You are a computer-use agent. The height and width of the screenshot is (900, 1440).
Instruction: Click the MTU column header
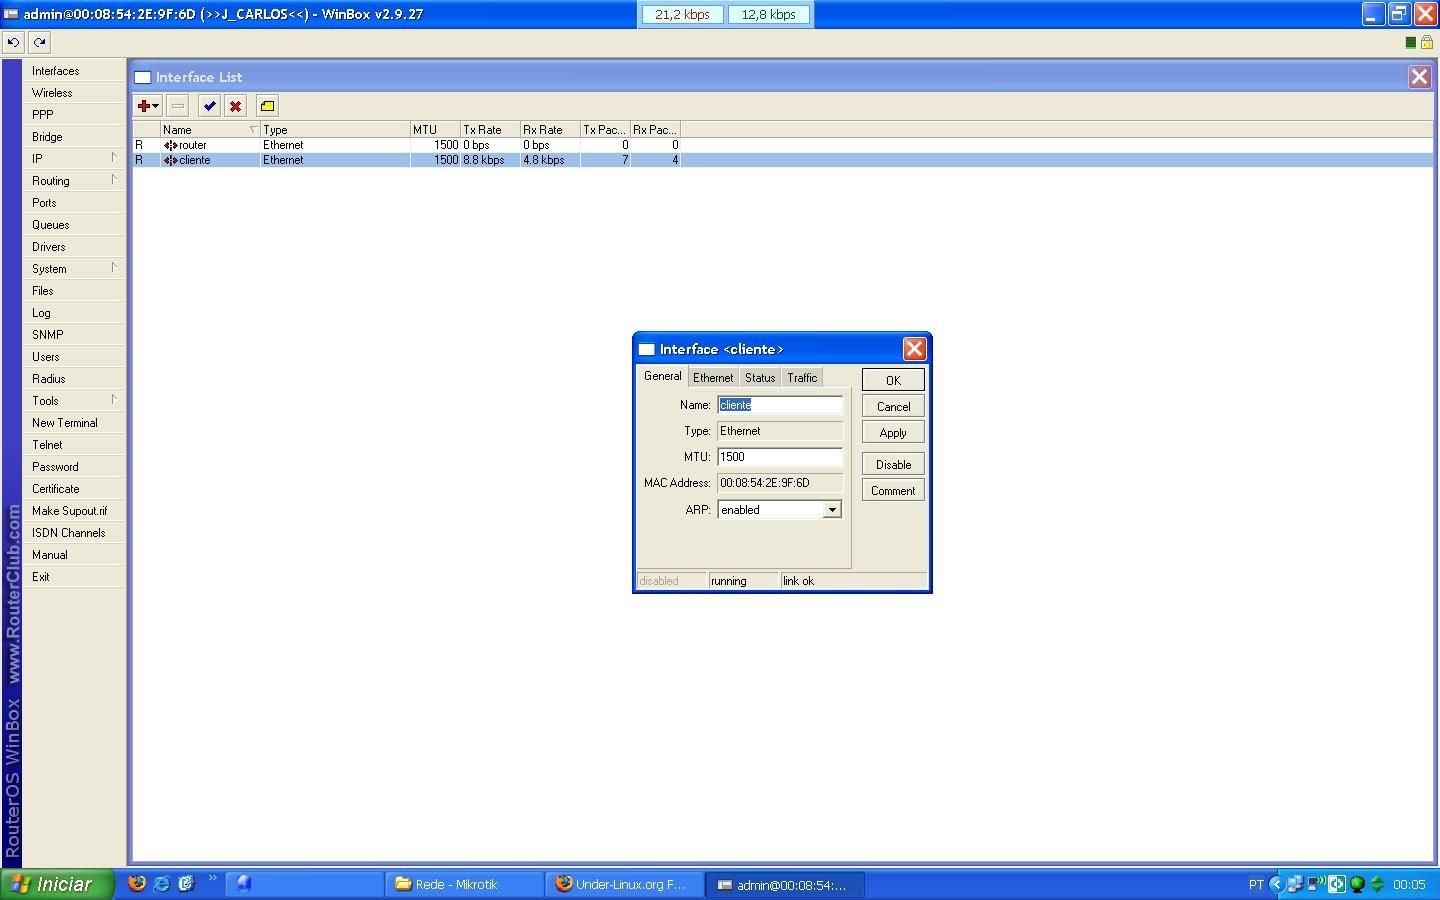(x=435, y=130)
